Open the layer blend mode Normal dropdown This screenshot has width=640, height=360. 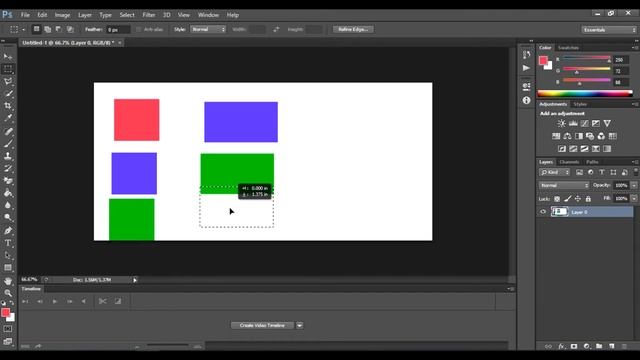[x=564, y=185]
